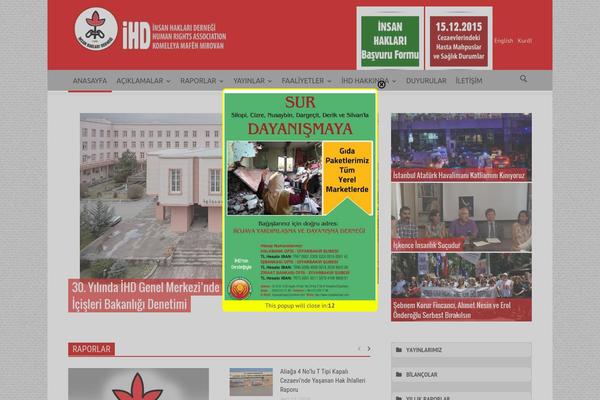Click the Rojava association logo in popup
The width and height of the screenshot is (600, 400).
[240, 289]
